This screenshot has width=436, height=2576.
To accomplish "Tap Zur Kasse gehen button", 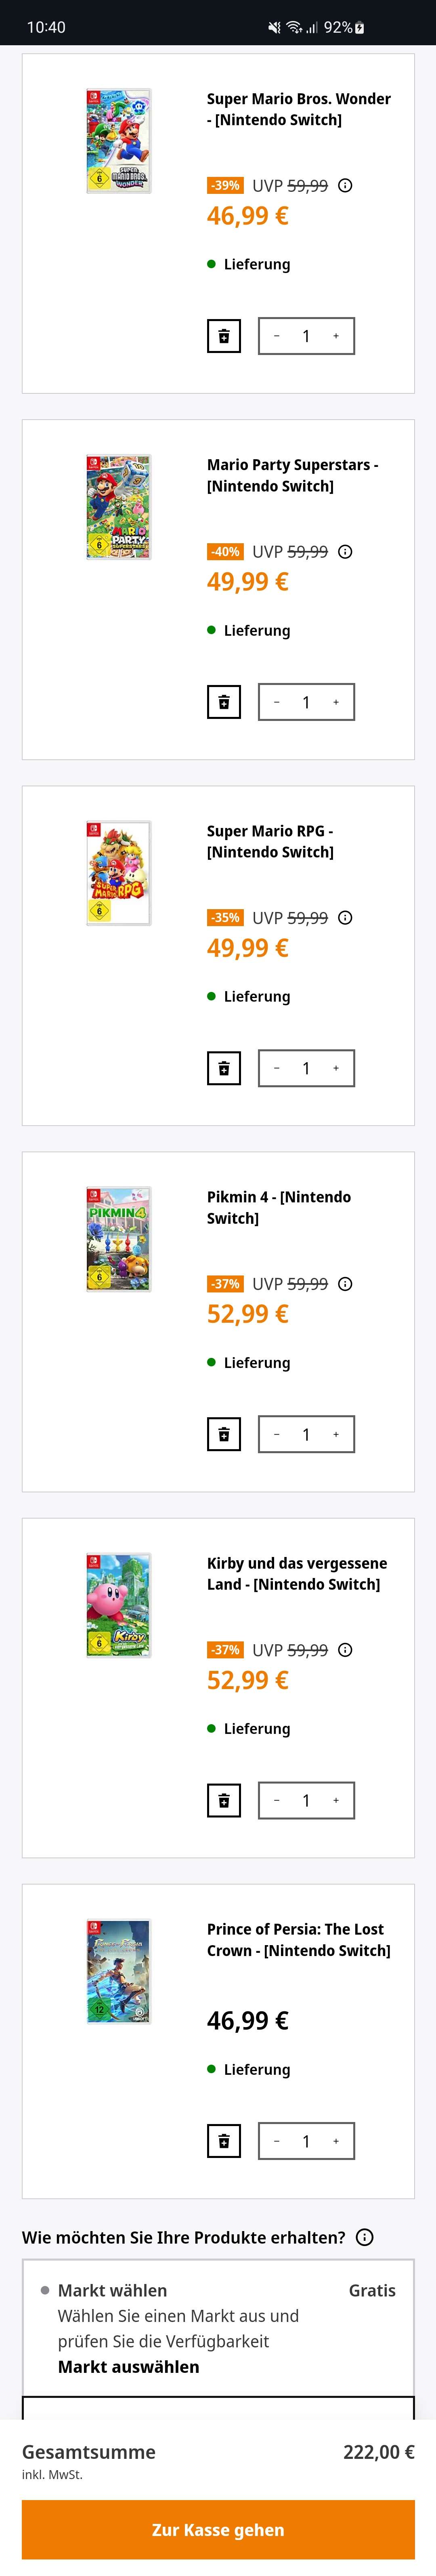I will point(218,2530).
